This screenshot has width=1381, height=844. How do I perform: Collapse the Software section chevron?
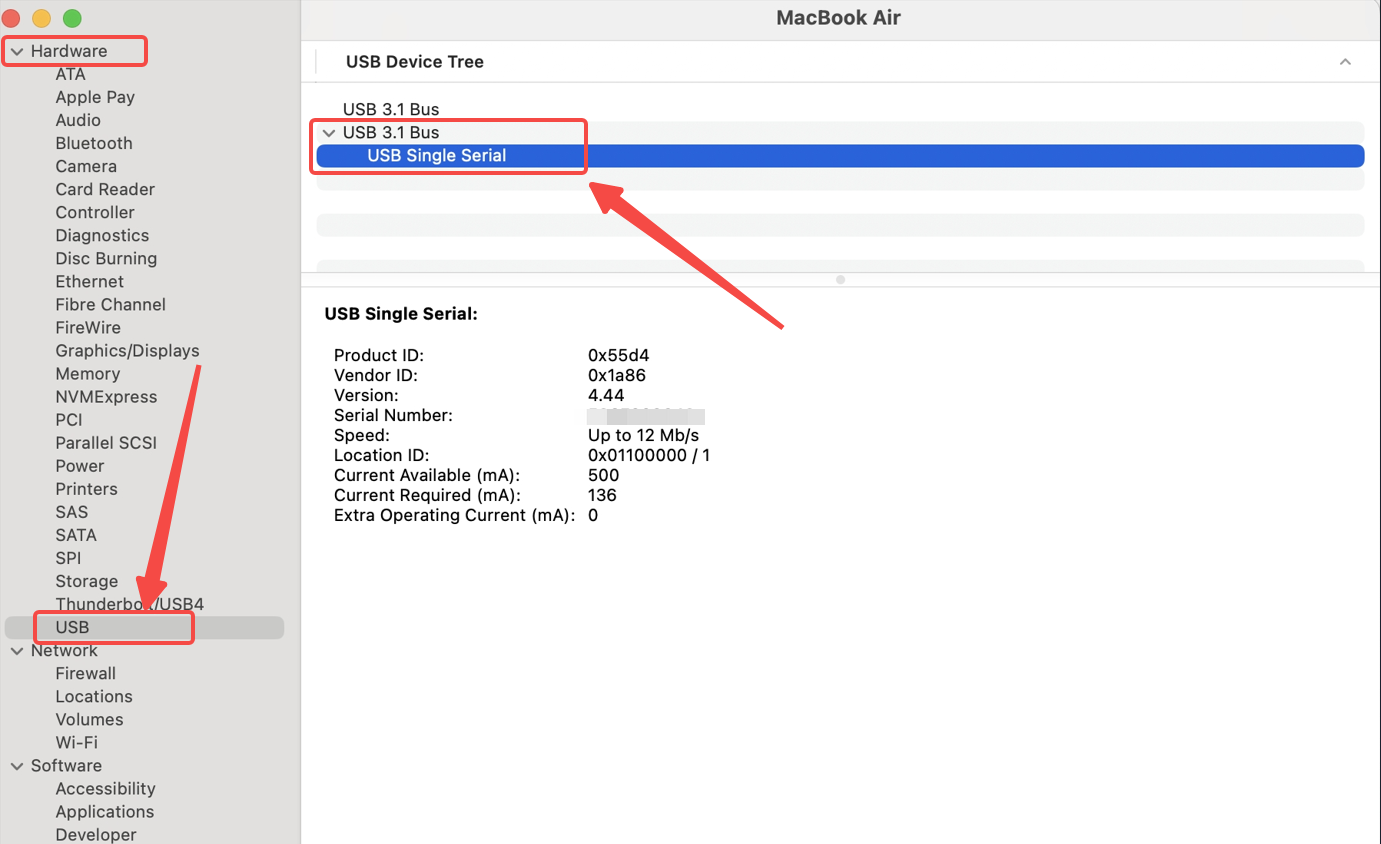[17, 766]
